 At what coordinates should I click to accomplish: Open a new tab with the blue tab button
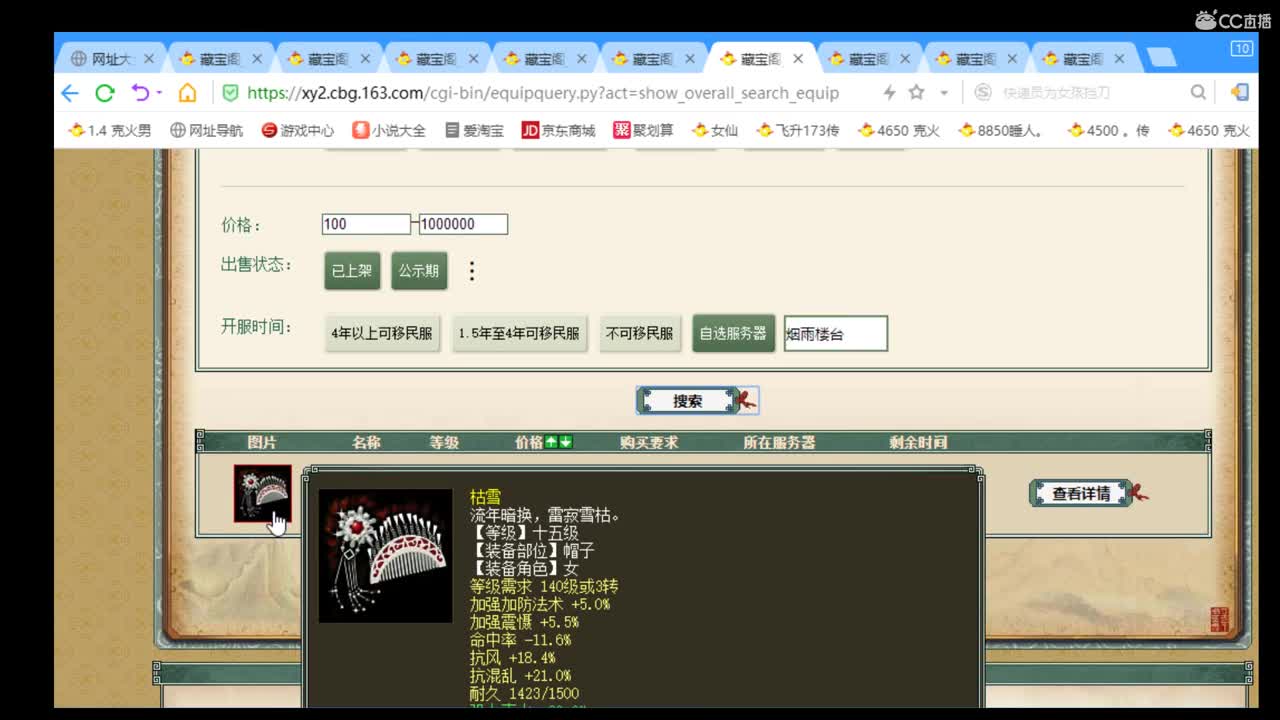tap(1161, 58)
